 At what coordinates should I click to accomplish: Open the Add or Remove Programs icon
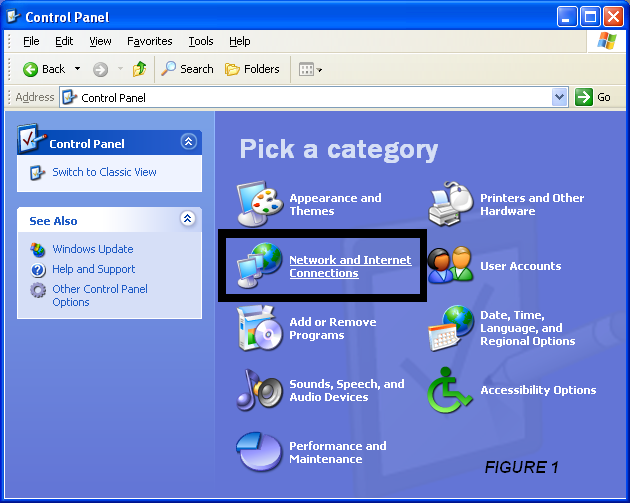[x=259, y=328]
